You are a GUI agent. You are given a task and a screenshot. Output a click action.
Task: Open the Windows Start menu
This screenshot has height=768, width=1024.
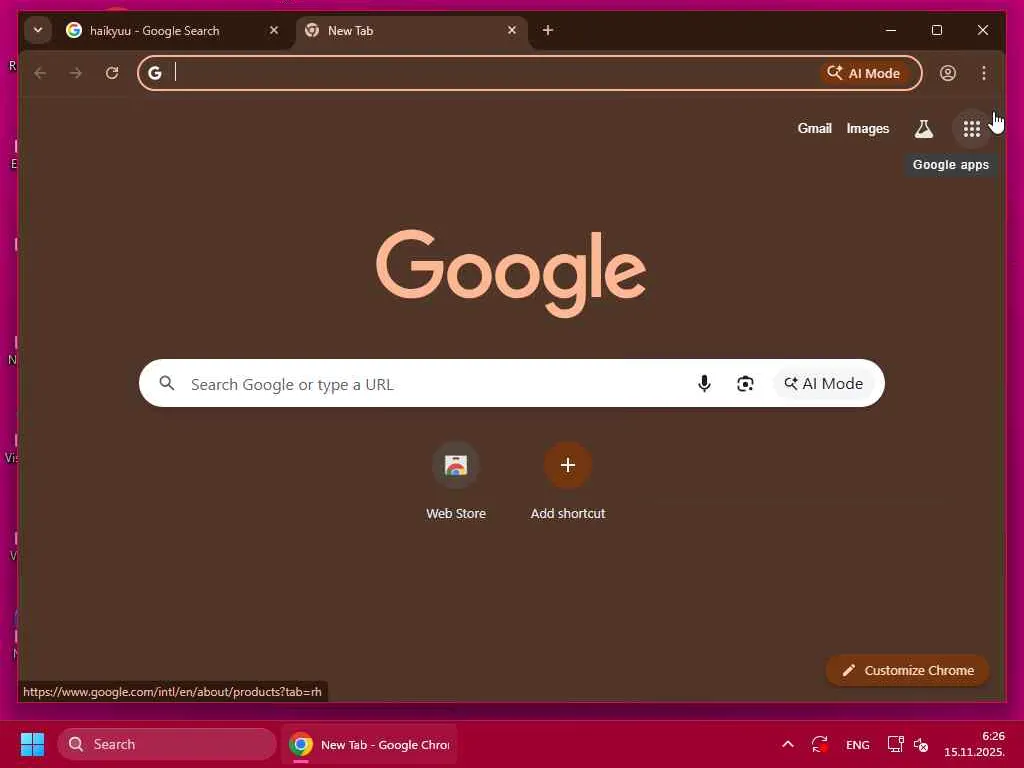point(33,744)
